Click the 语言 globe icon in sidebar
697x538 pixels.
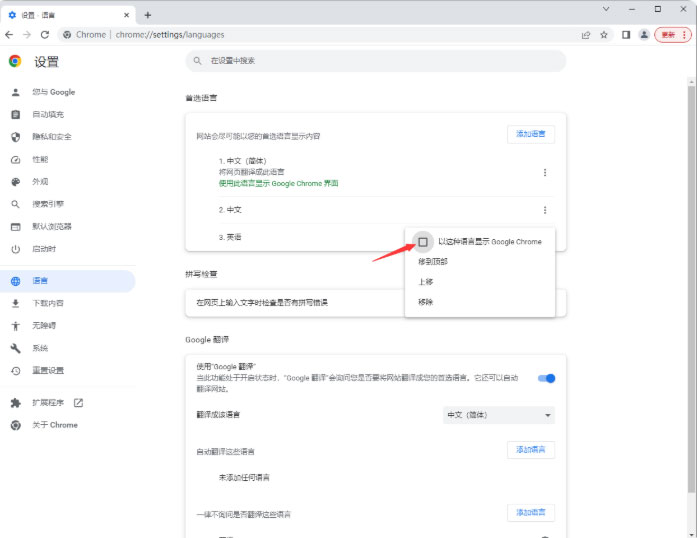[16, 281]
